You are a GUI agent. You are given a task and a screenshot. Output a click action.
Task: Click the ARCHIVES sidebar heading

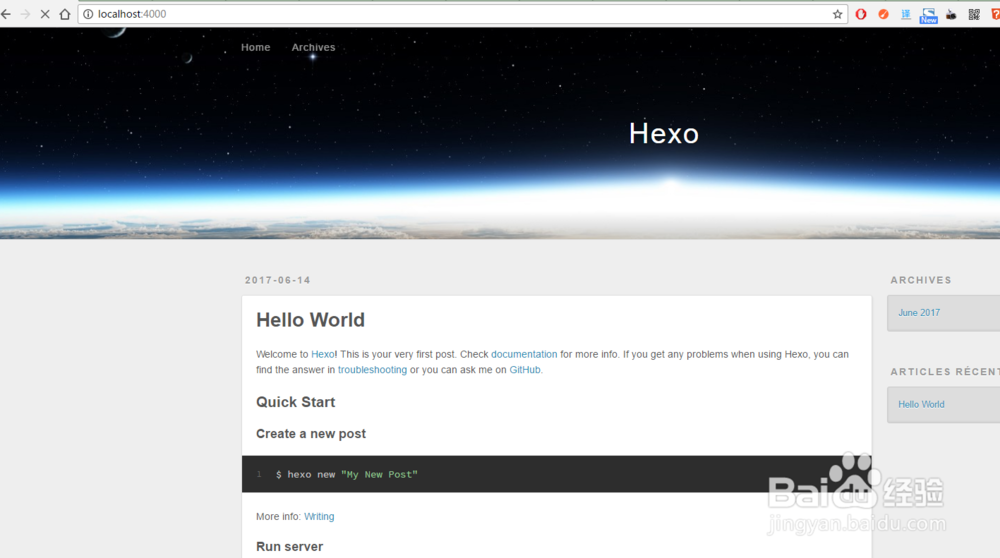click(921, 280)
